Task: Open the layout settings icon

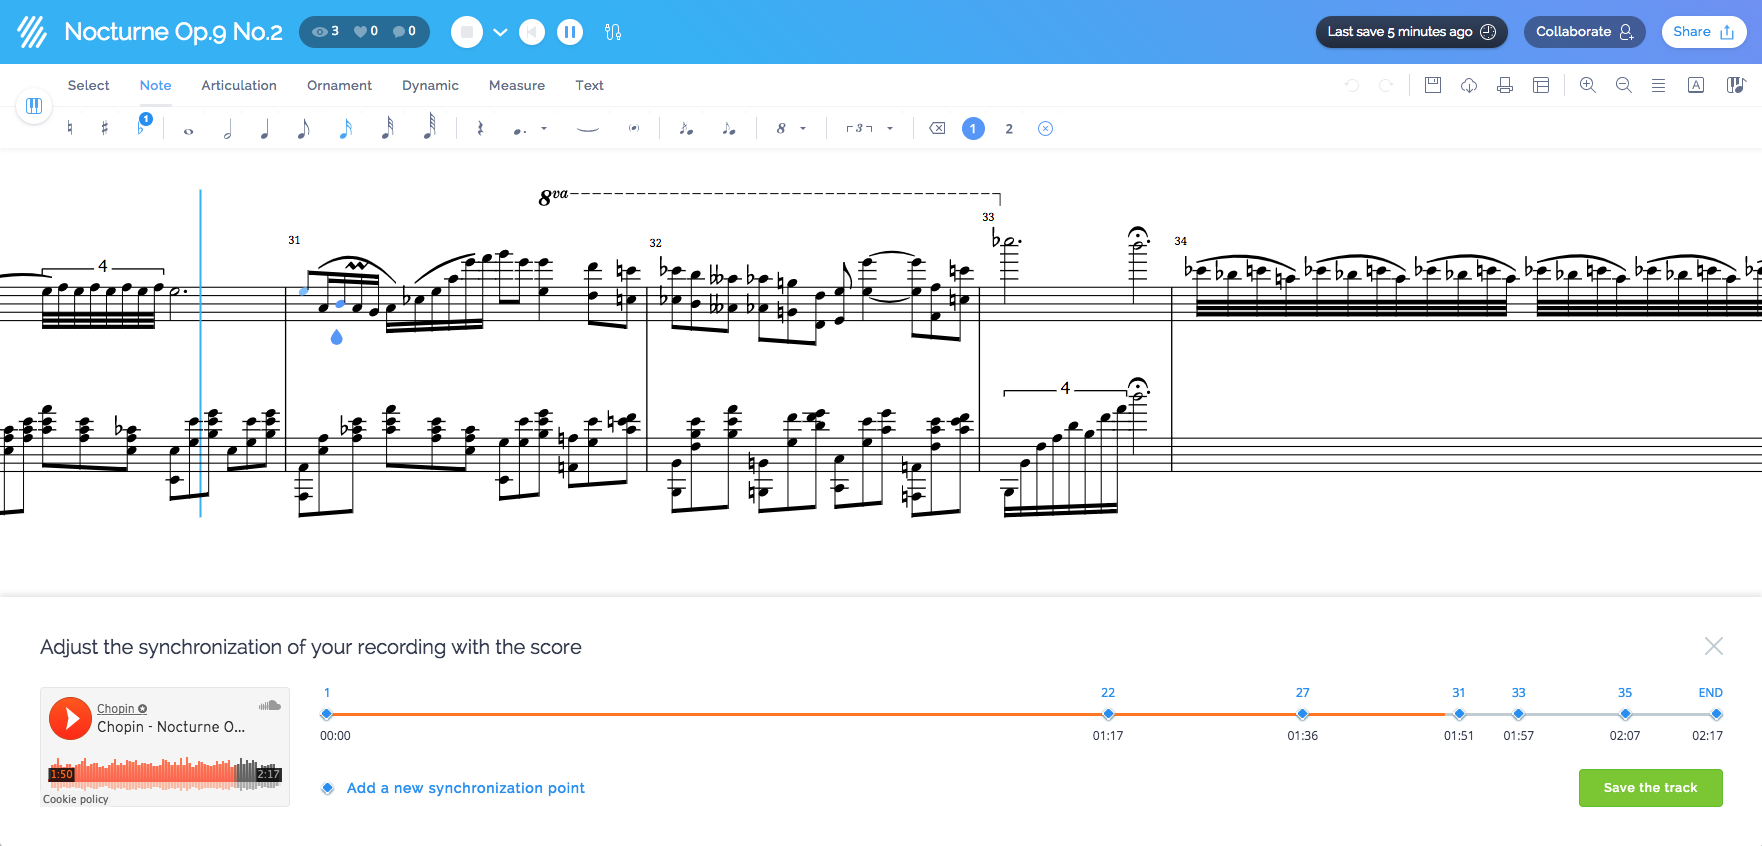Action: pyautogui.click(x=1541, y=85)
